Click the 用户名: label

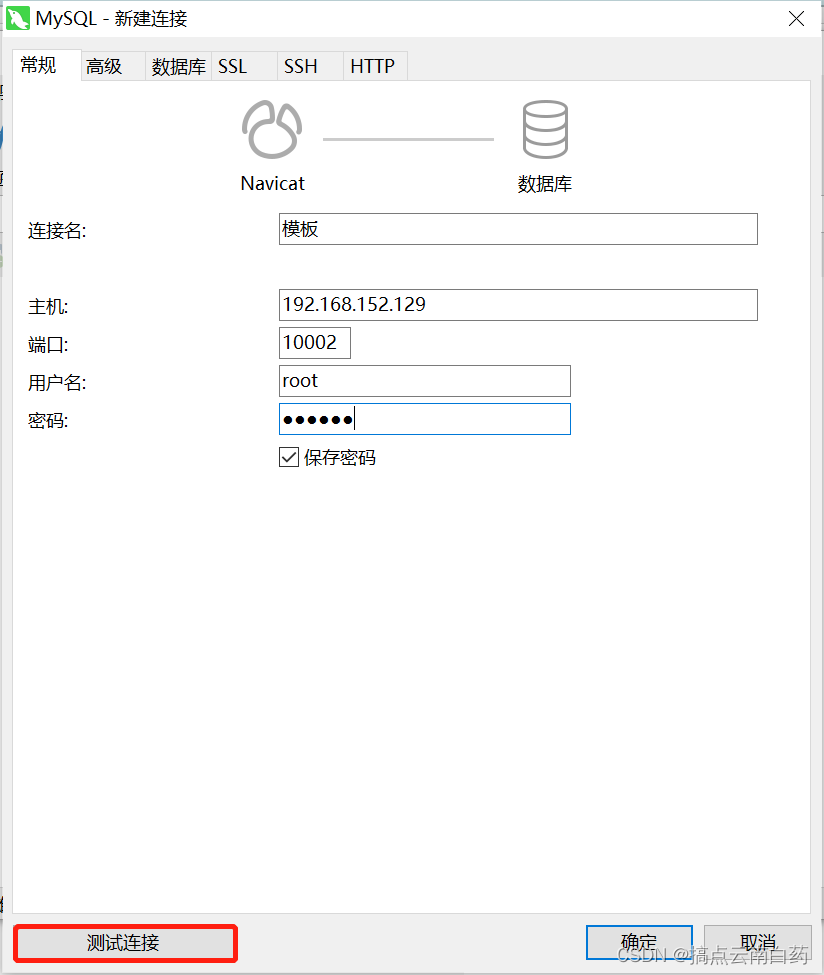pyautogui.click(x=57, y=382)
